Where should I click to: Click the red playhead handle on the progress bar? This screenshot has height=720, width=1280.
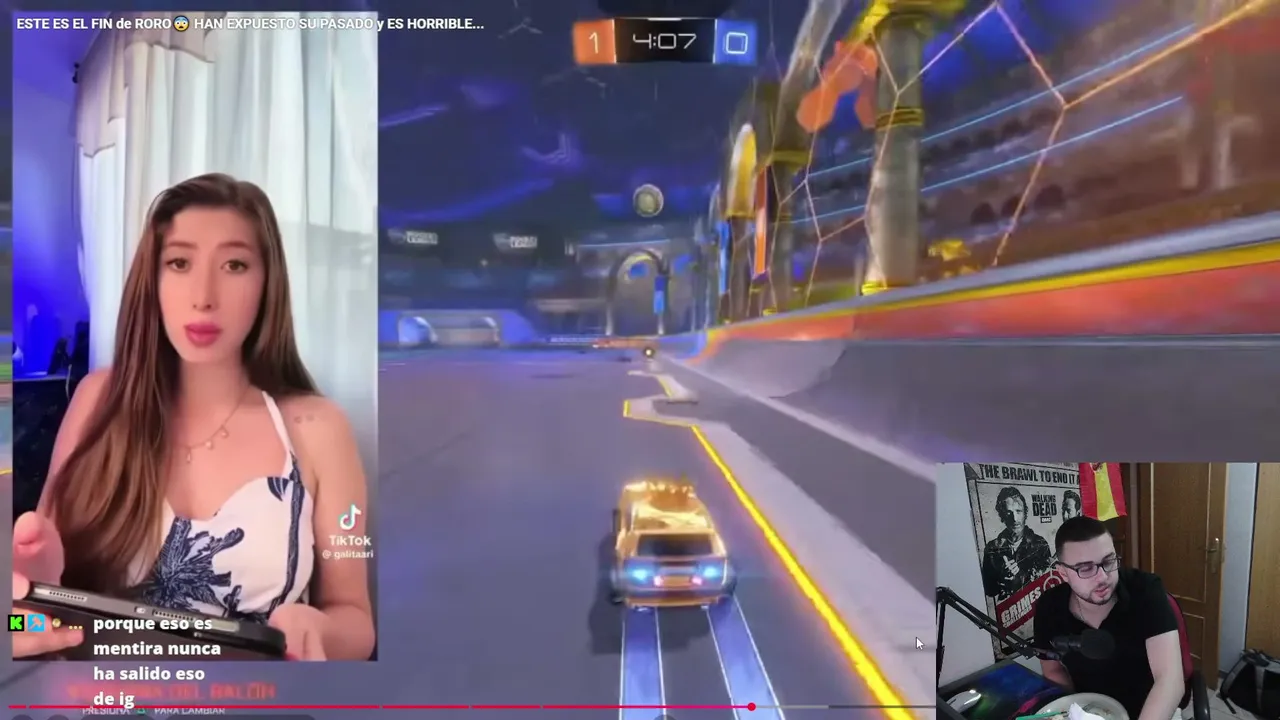point(751,707)
